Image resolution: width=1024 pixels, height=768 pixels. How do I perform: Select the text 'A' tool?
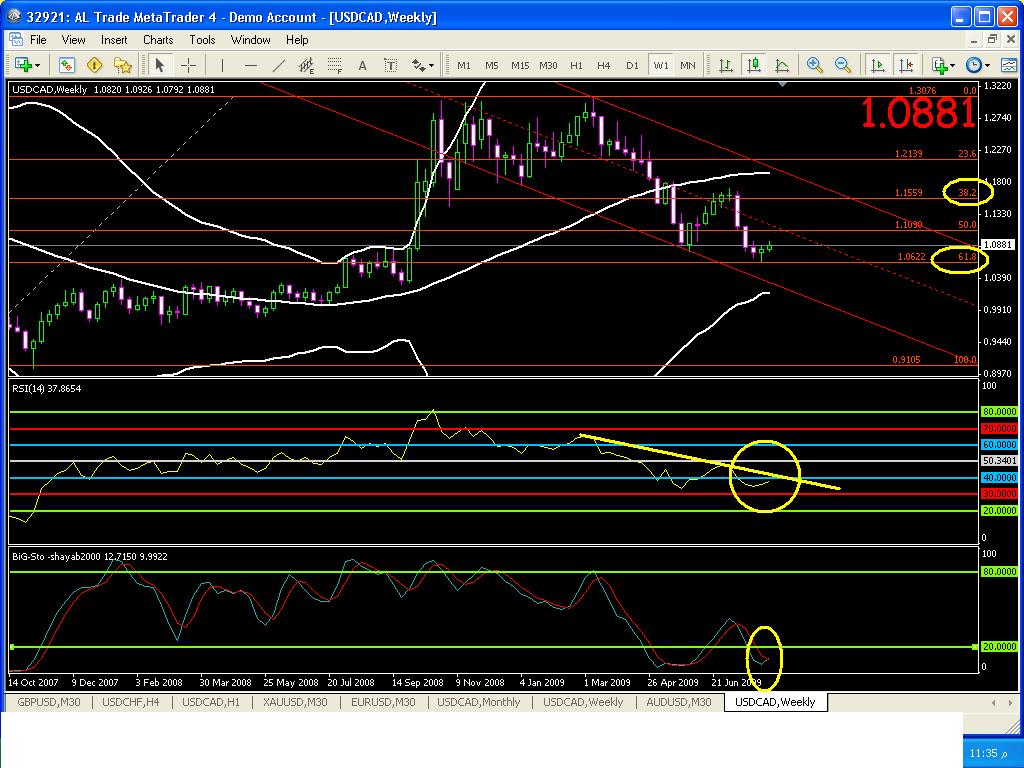(363, 65)
